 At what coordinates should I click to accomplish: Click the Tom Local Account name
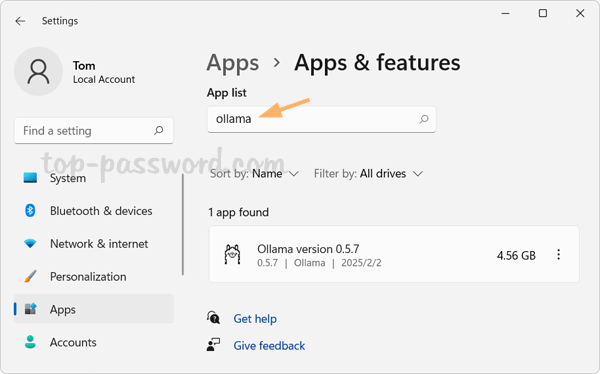coord(104,72)
